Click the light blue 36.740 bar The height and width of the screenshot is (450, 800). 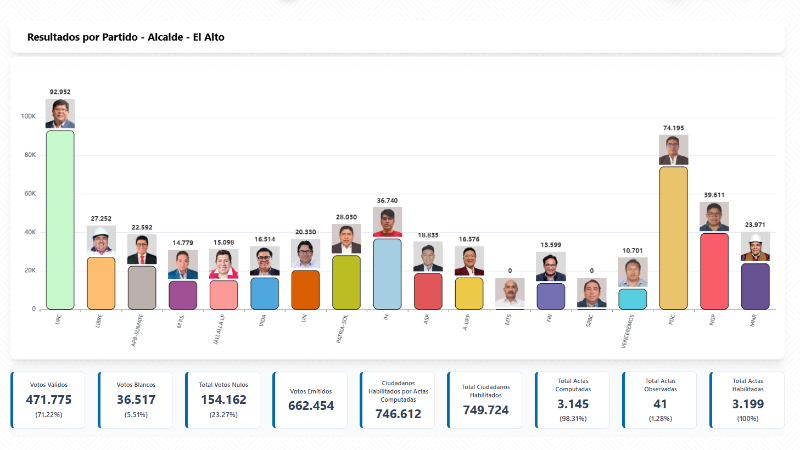[387, 273]
